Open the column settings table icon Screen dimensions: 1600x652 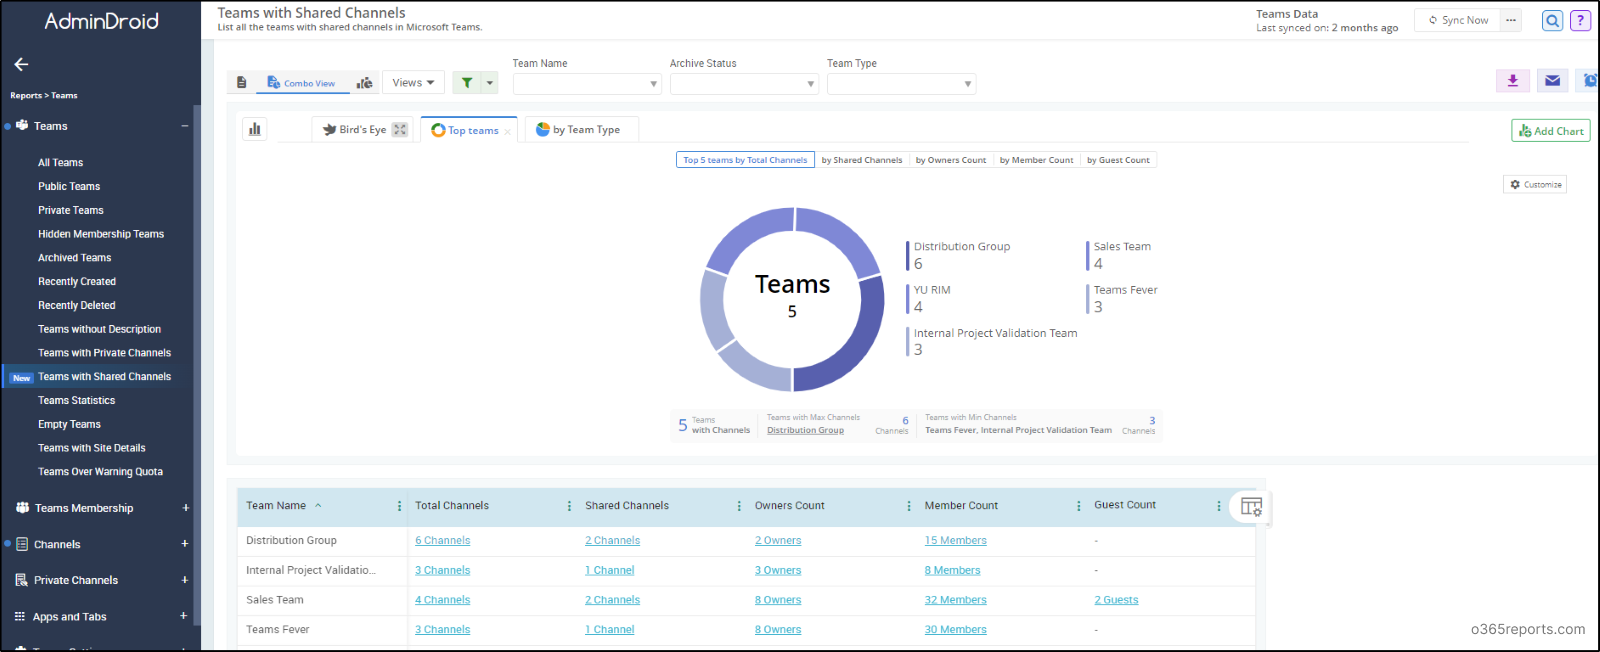coord(1251,507)
